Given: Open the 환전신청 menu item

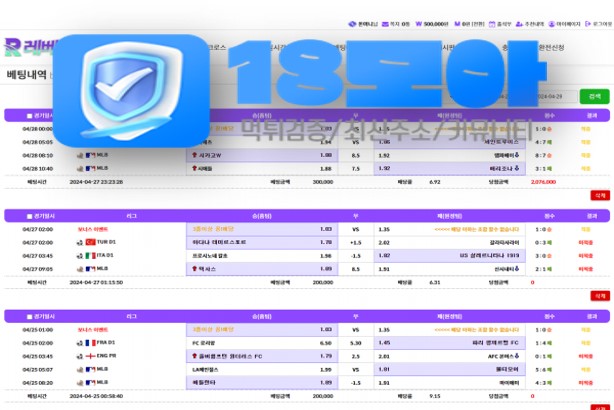Looking at the screenshot, I should 551,48.
